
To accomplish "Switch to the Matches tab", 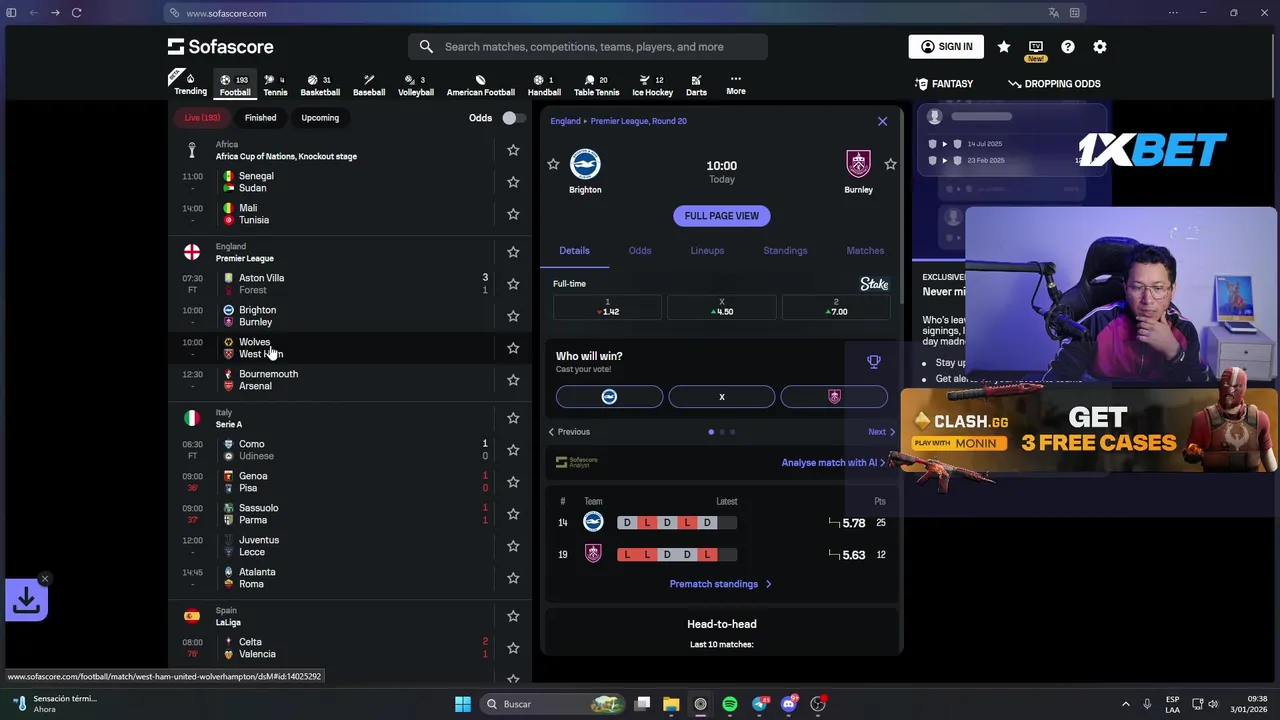I will (865, 251).
